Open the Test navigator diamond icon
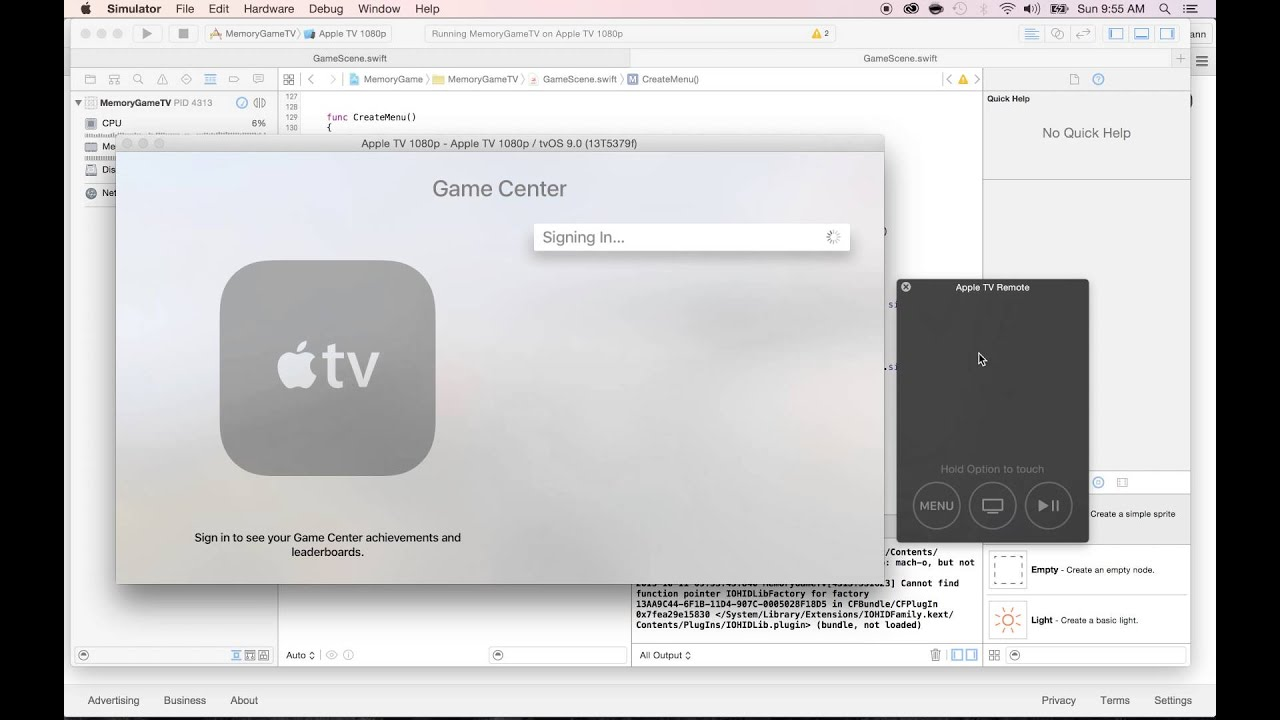Image resolution: width=1280 pixels, height=720 pixels. pyautogui.click(x=186, y=79)
